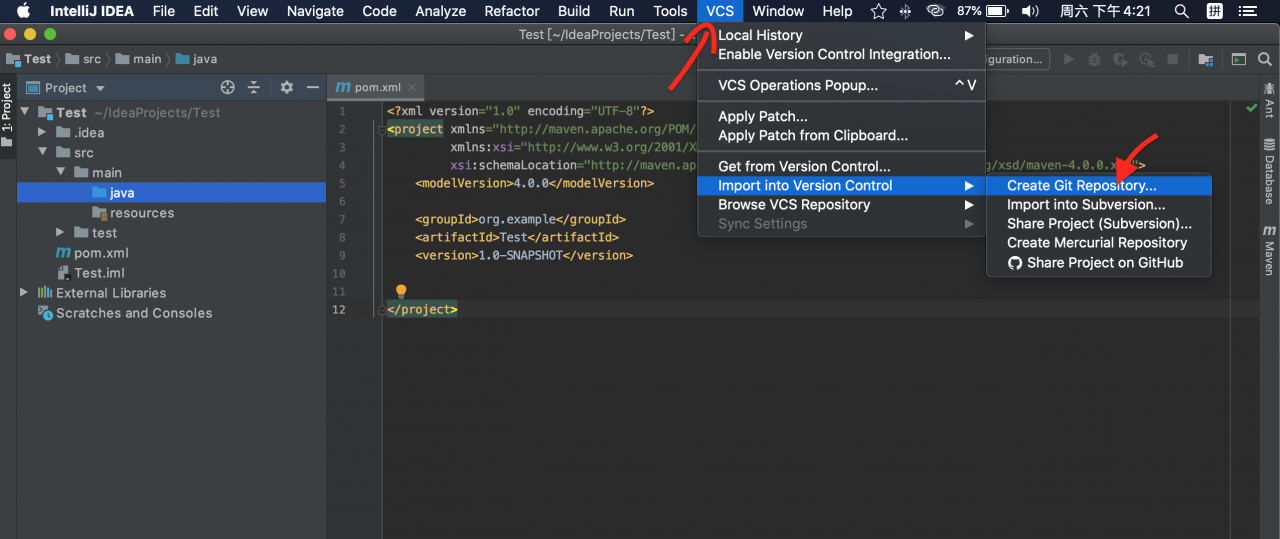Toggle the Ant tool window button
Image resolution: width=1280 pixels, height=539 pixels.
click(1269, 102)
